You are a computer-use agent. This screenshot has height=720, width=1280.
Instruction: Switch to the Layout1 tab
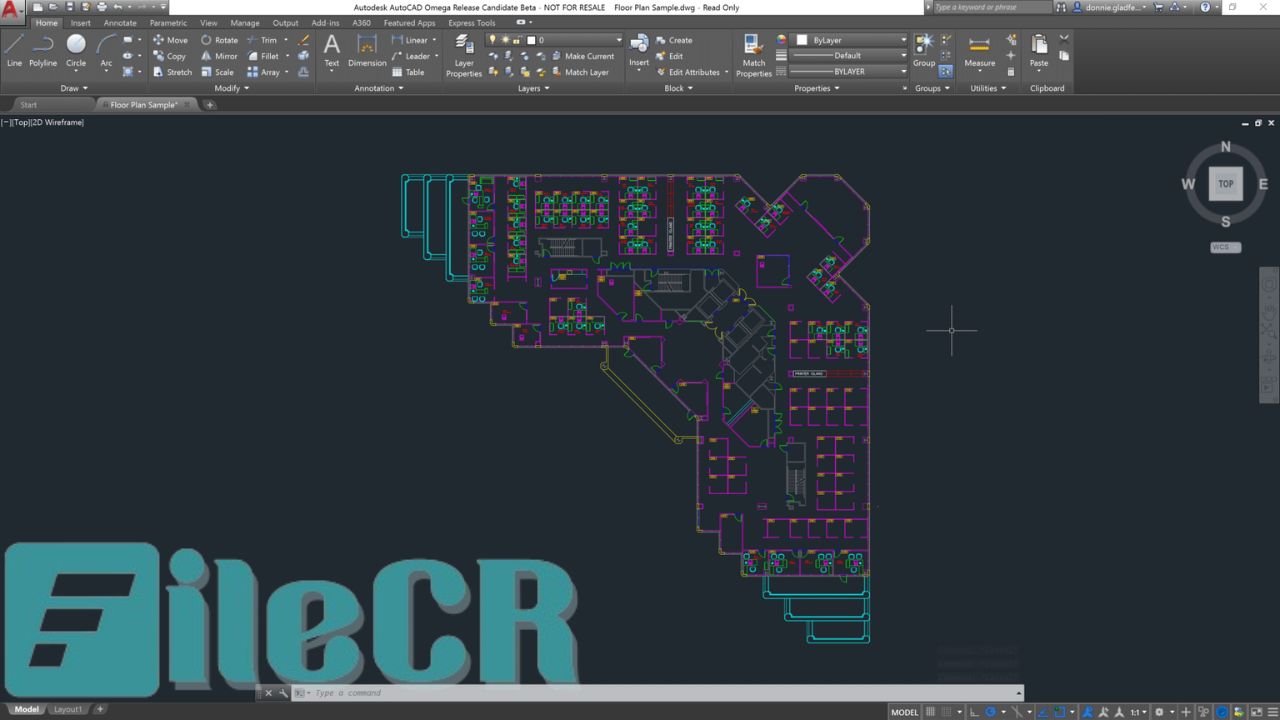pyautogui.click(x=68, y=710)
